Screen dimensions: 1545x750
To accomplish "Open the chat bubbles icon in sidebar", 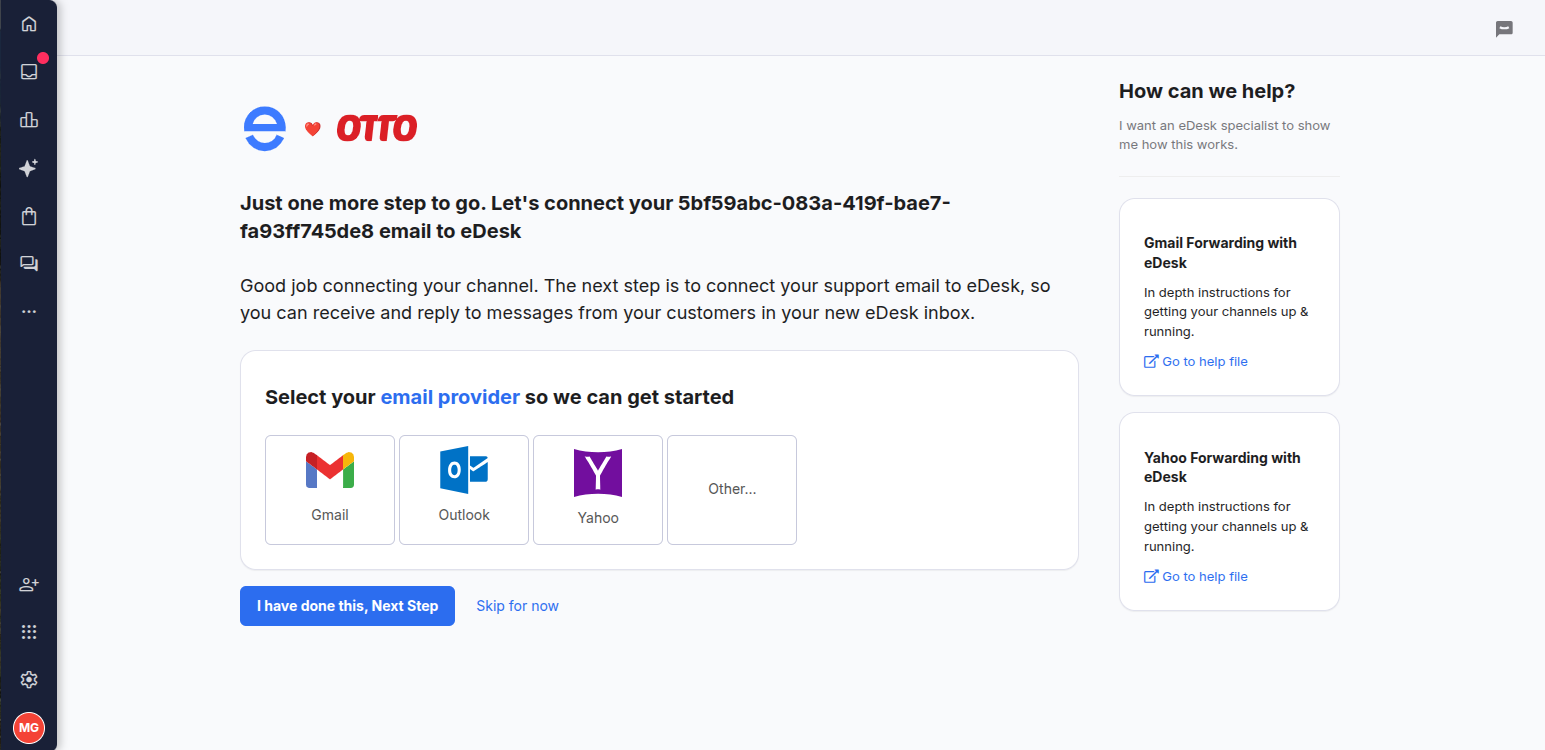I will [x=29, y=264].
